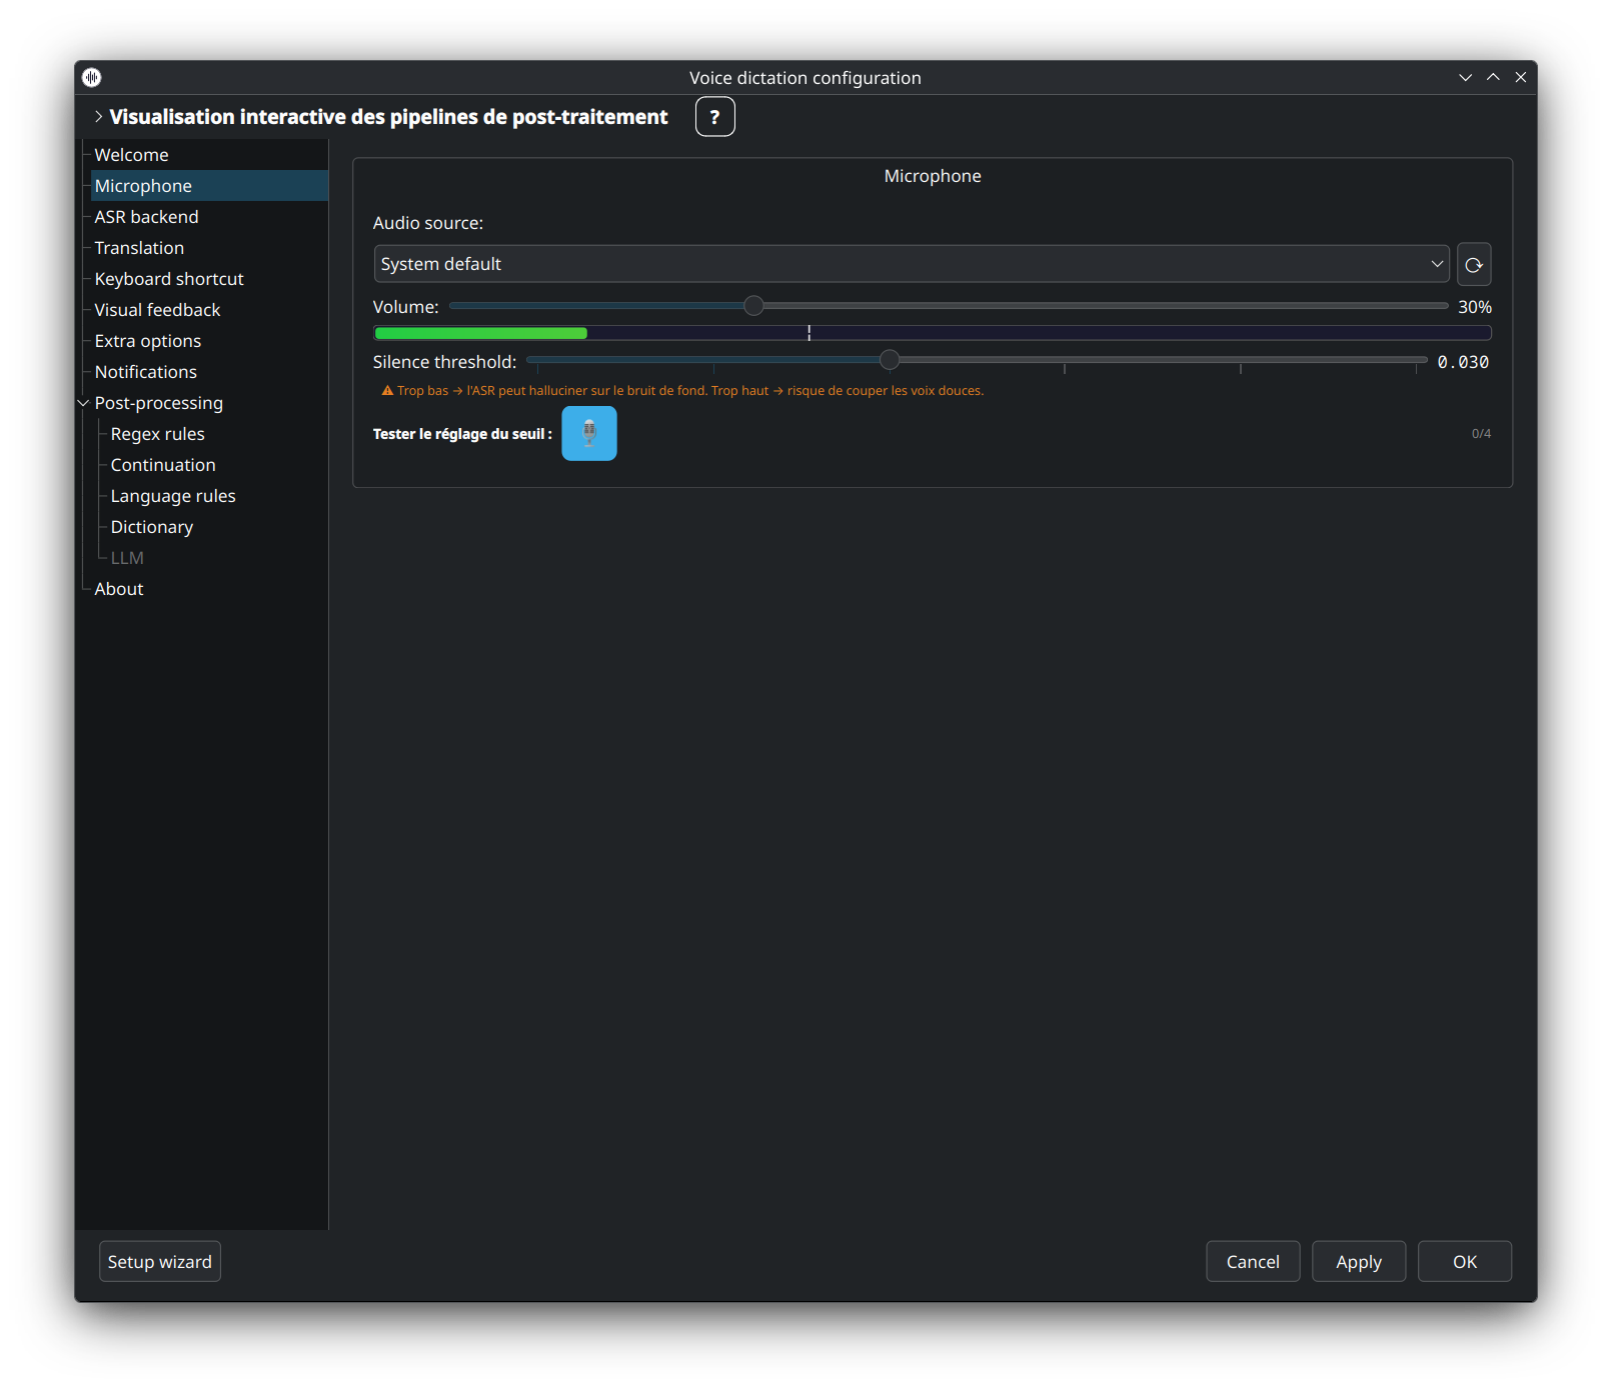Adjust the Volume slider handle
This screenshot has width=1611, height=1391.
coord(754,305)
